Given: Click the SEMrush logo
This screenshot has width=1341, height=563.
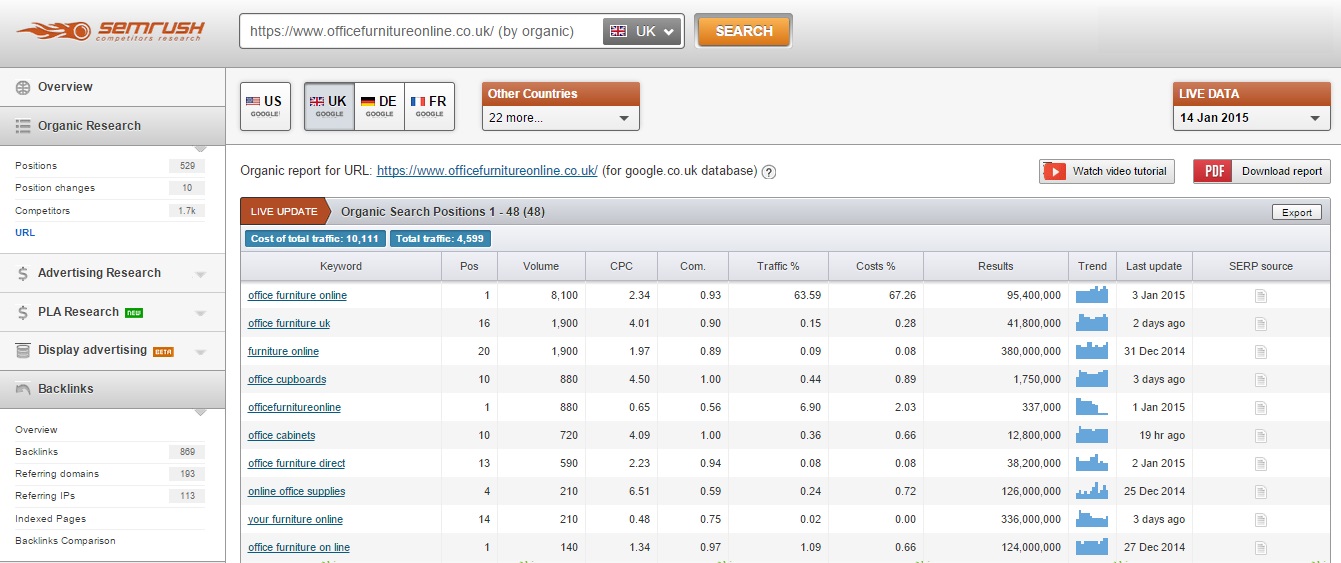Looking at the screenshot, I should coord(110,32).
